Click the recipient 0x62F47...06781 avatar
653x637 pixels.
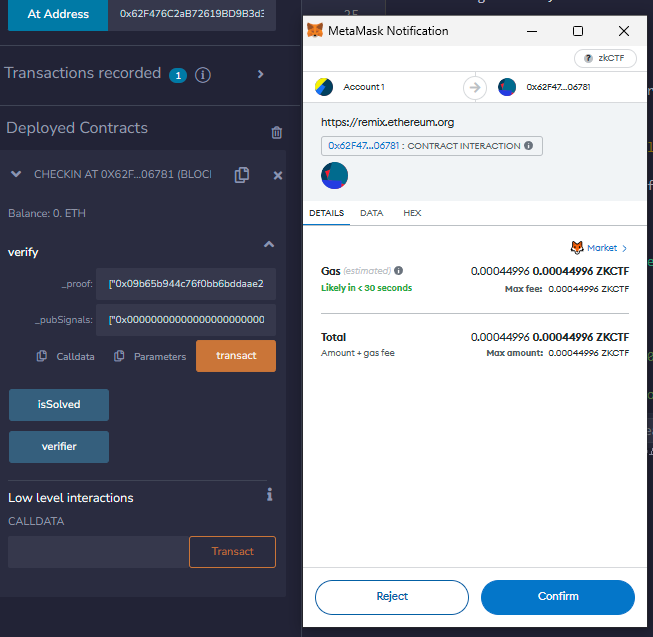pyautogui.click(x=507, y=87)
